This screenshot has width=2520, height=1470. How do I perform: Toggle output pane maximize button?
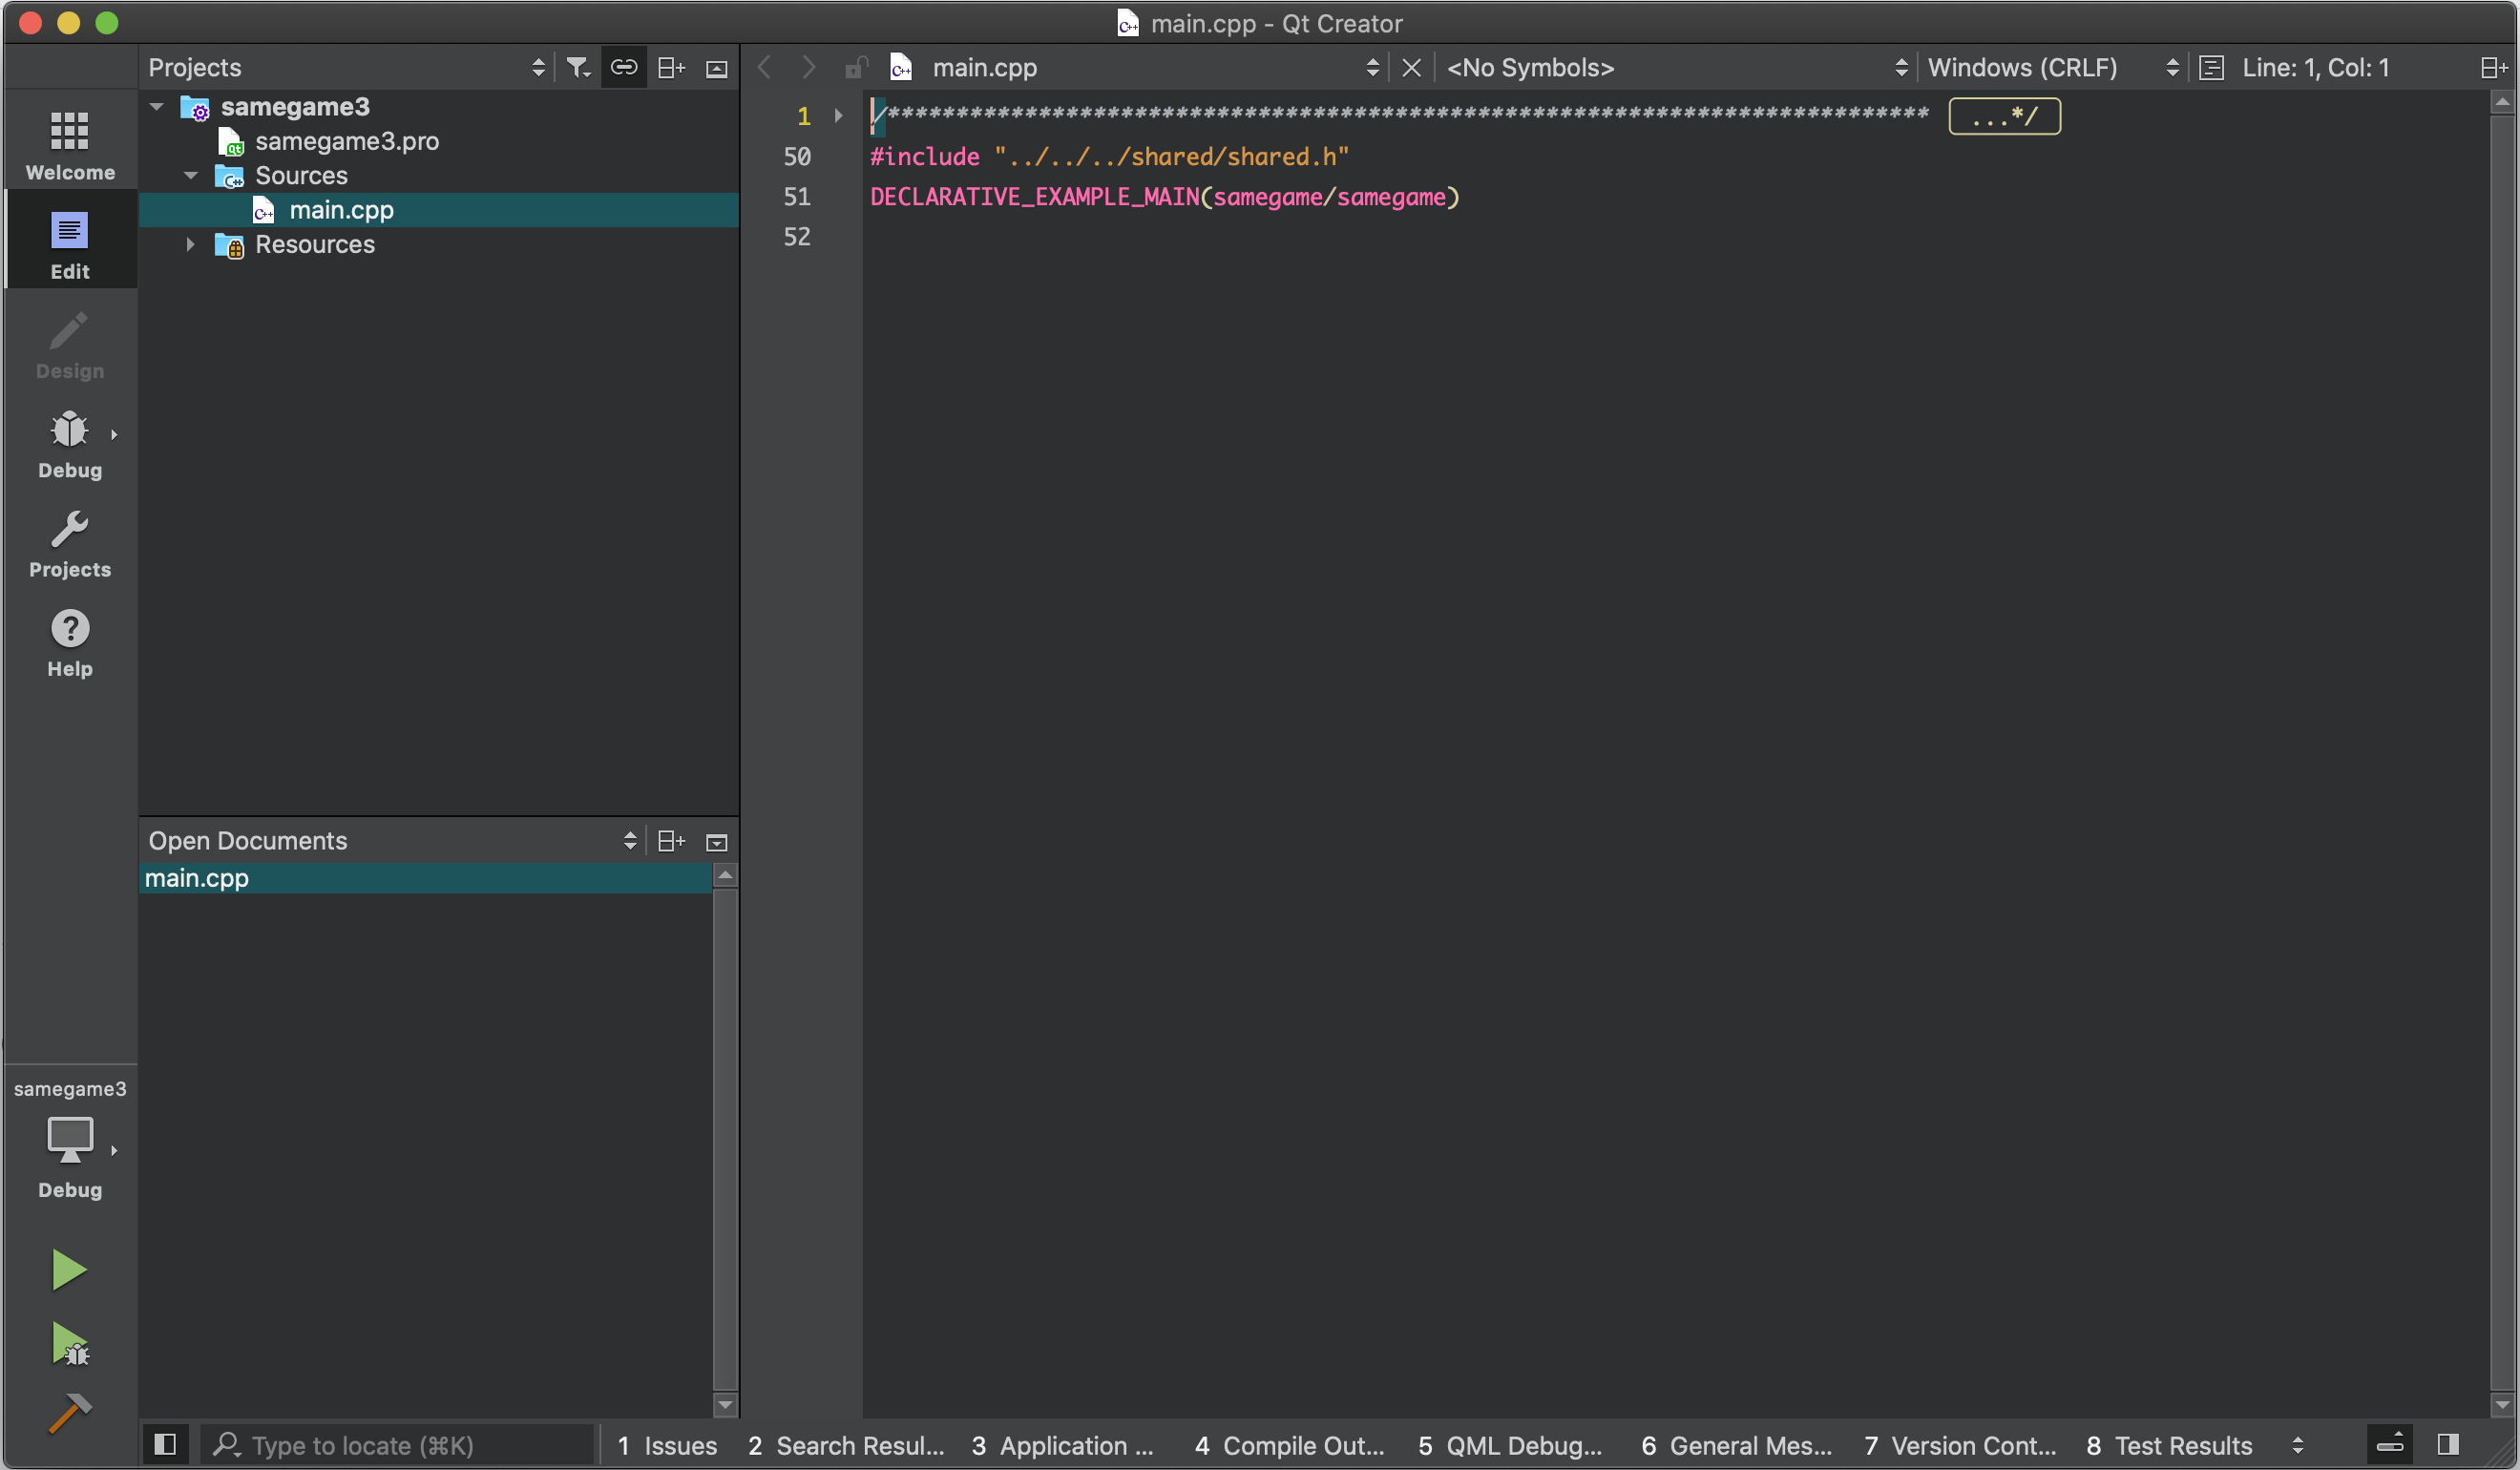point(2390,1444)
